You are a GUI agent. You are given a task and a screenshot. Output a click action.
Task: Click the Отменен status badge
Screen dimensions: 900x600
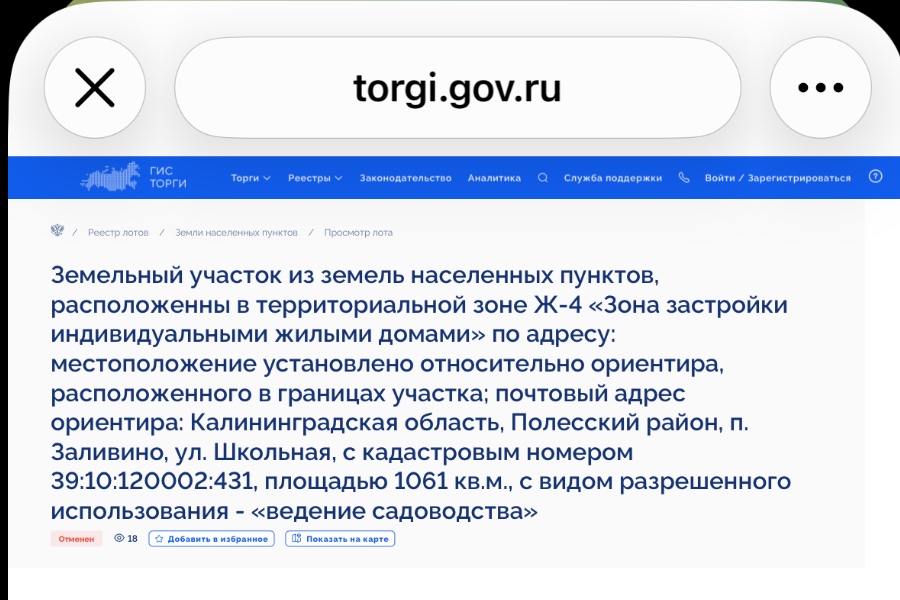(76, 539)
